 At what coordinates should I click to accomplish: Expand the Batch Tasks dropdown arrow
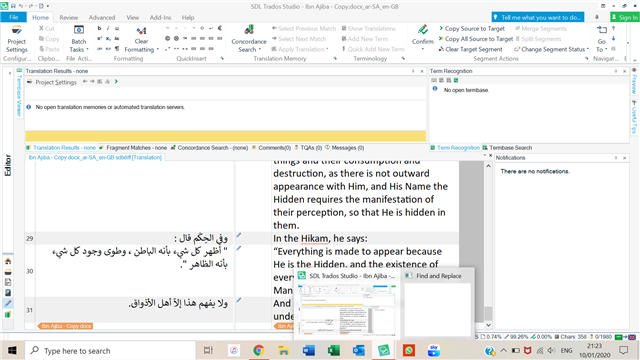(x=87, y=49)
